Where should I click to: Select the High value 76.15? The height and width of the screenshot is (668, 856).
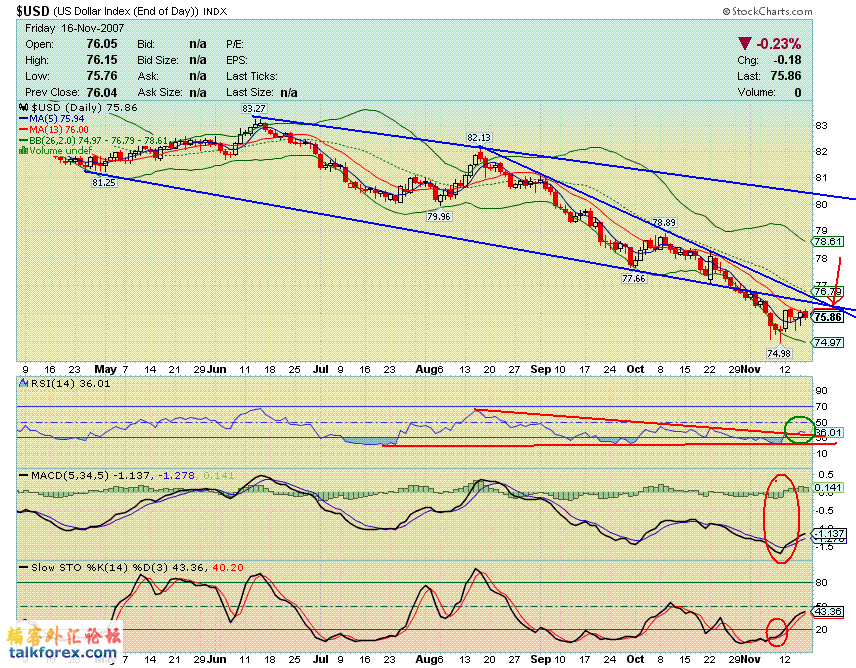coord(102,59)
